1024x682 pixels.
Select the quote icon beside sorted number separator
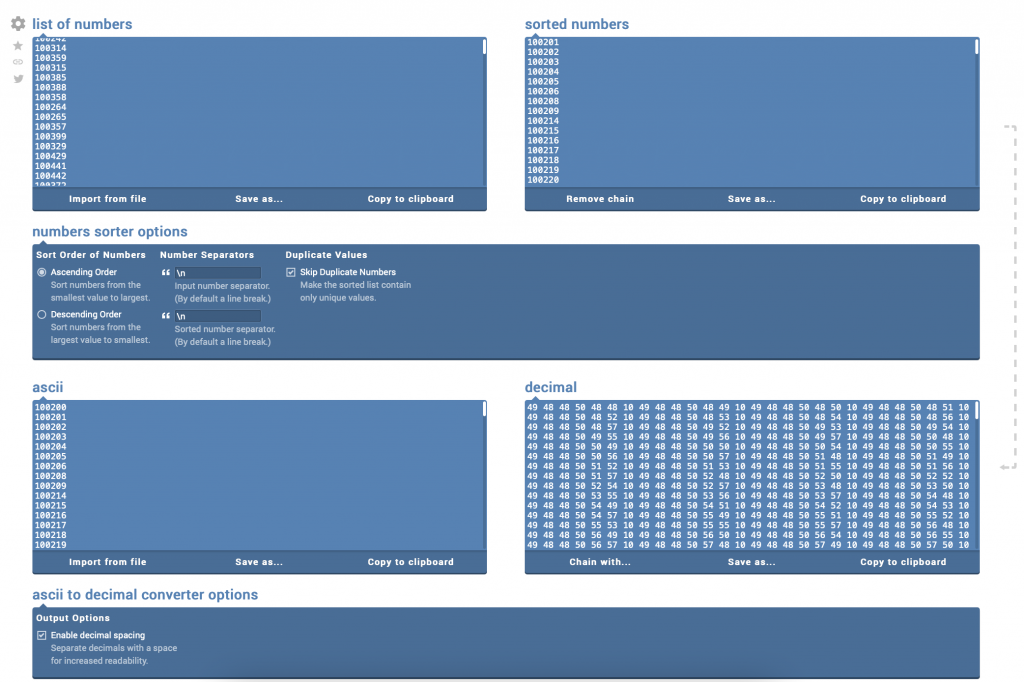tap(166, 316)
